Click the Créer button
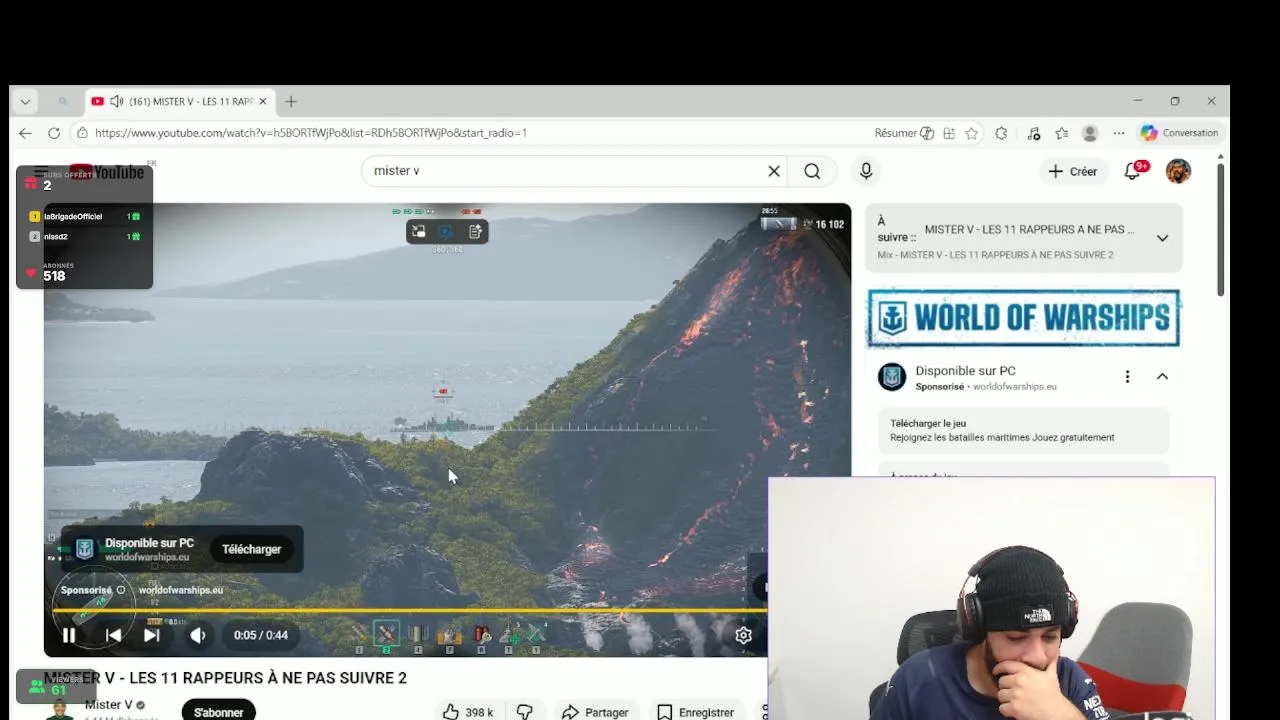 pos(1073,171)
